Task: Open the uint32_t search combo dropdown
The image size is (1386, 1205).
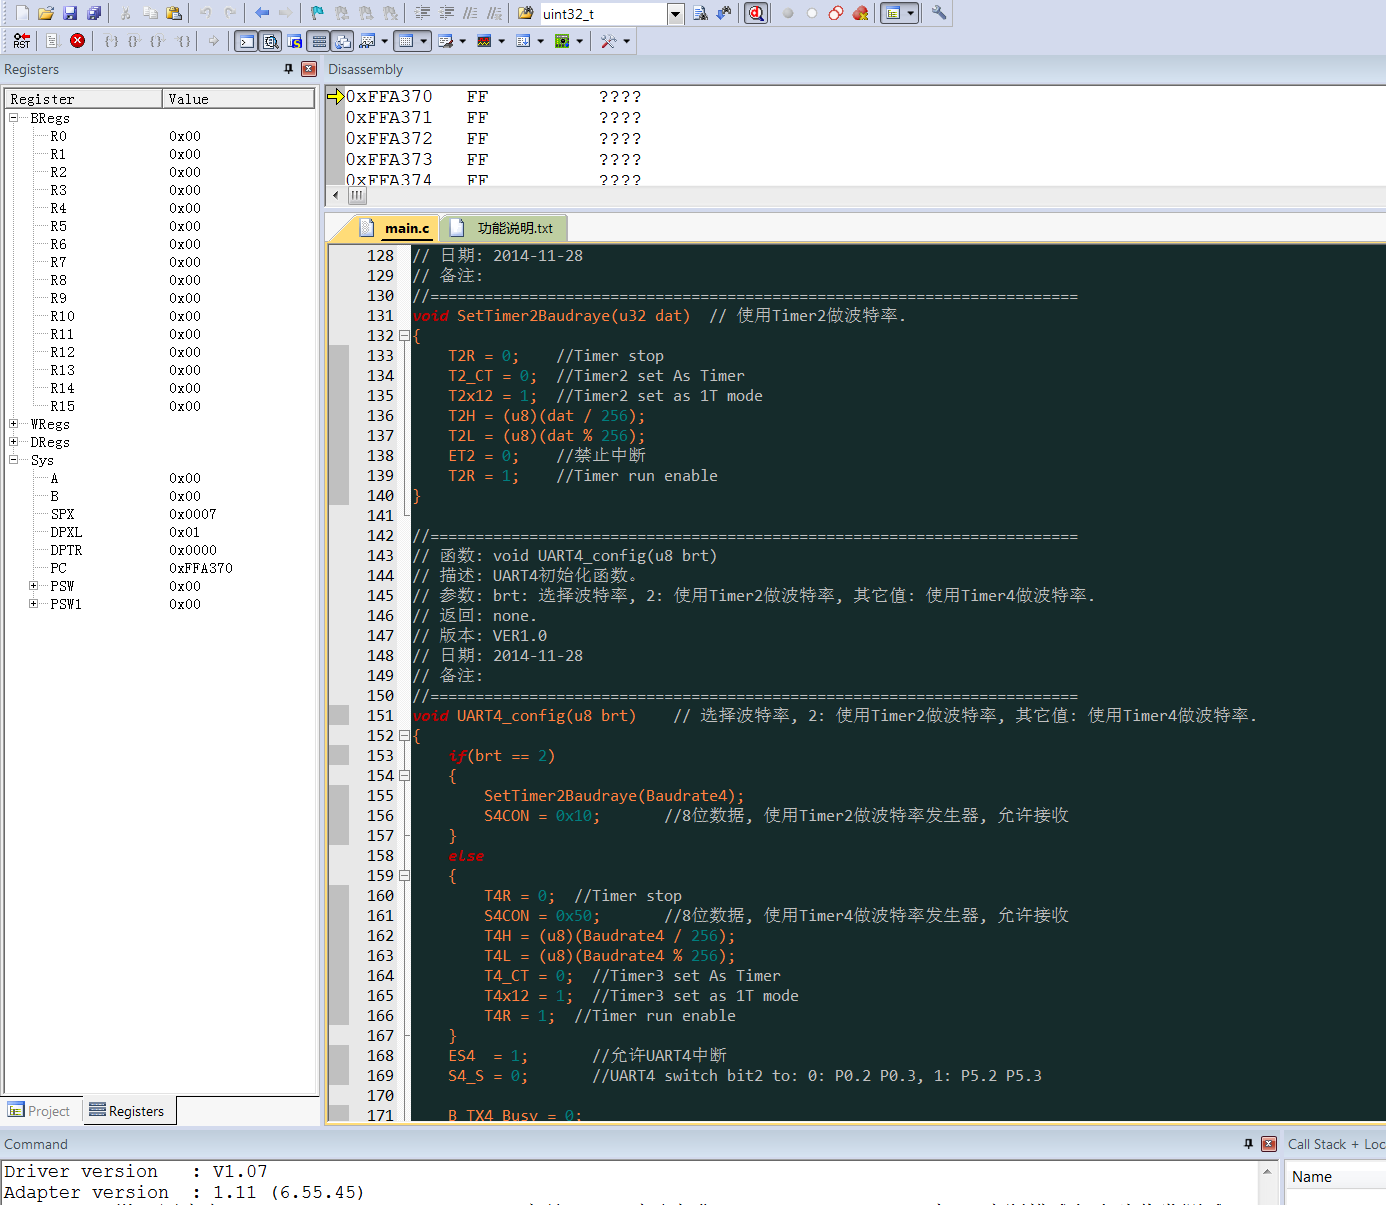Action: pos(676,14)
